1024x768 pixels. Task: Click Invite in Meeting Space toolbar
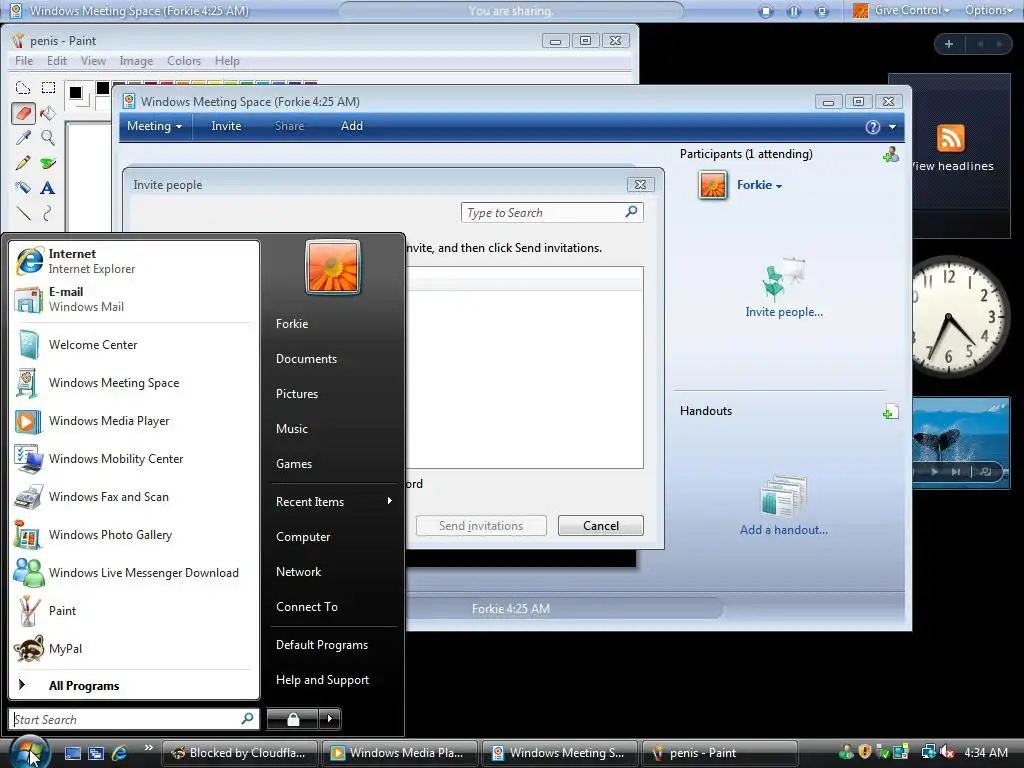[x=226, y=126]
